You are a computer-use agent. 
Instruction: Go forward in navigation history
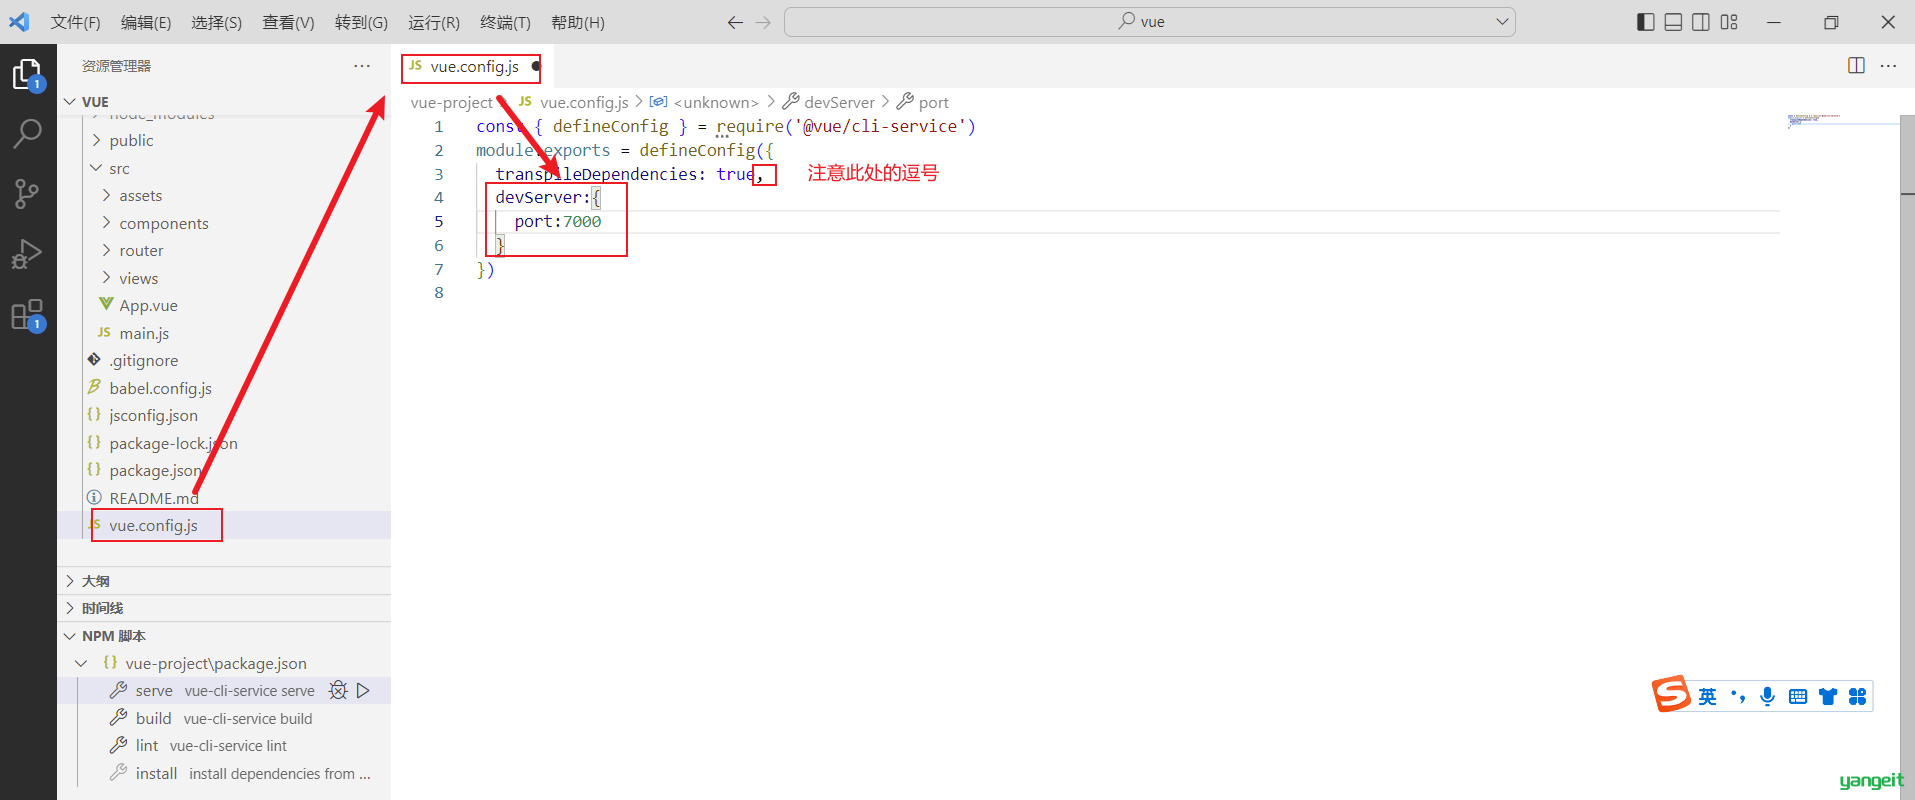763,22
